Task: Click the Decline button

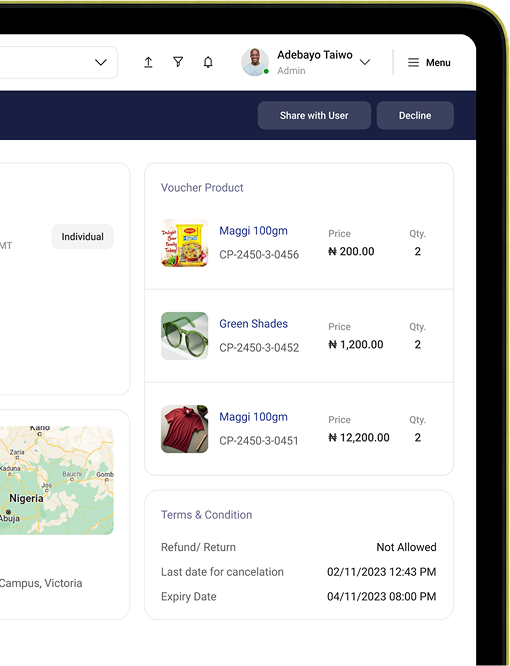Action: [415, 115]
